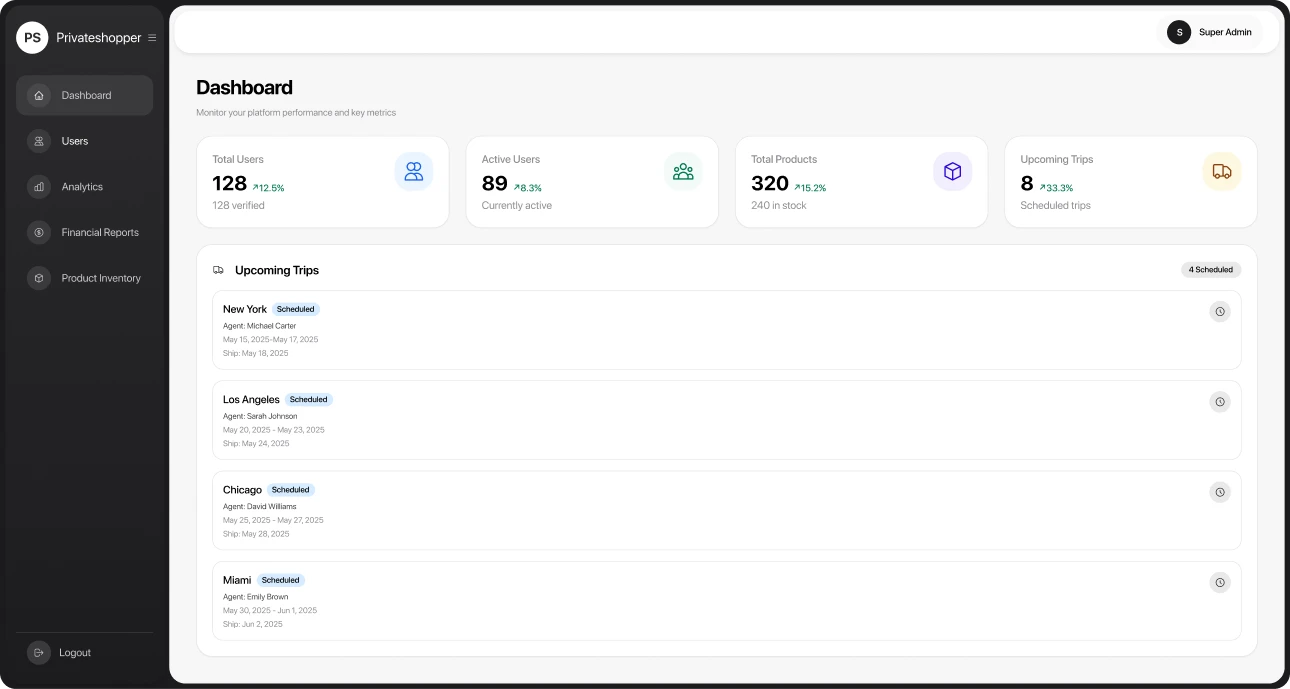The height and width of the screenshot is (689, 1290).
Task: Click Scheduled badge on New York trip
Action: pyautogui.click(x=296, y=309)
